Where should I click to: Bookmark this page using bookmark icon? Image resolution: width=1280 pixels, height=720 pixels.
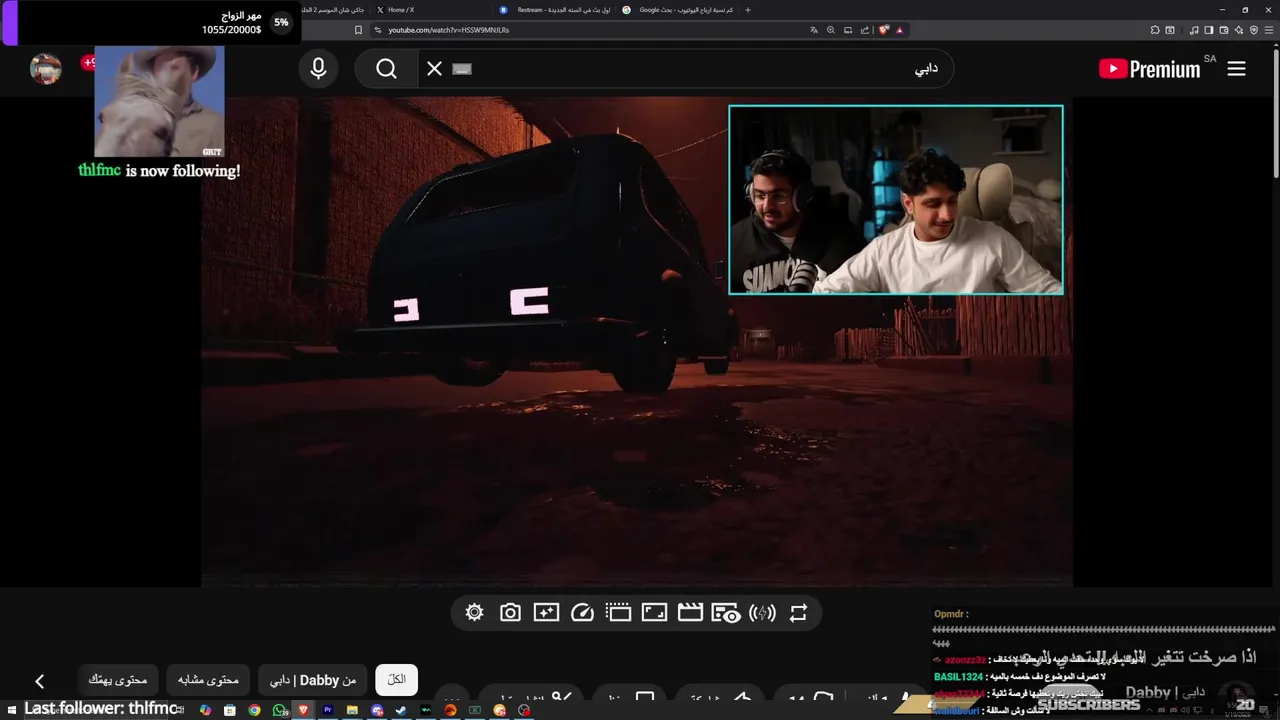pyautogui.click(x=359, y=30)
